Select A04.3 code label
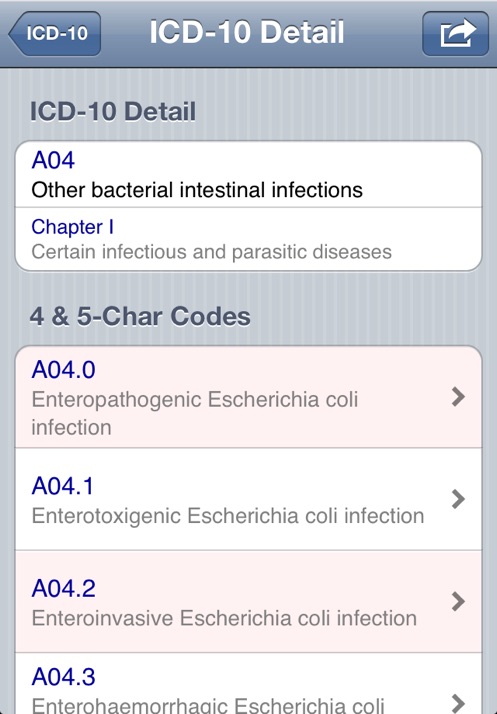This screenshot has width=497, height=714. [63, 677]
